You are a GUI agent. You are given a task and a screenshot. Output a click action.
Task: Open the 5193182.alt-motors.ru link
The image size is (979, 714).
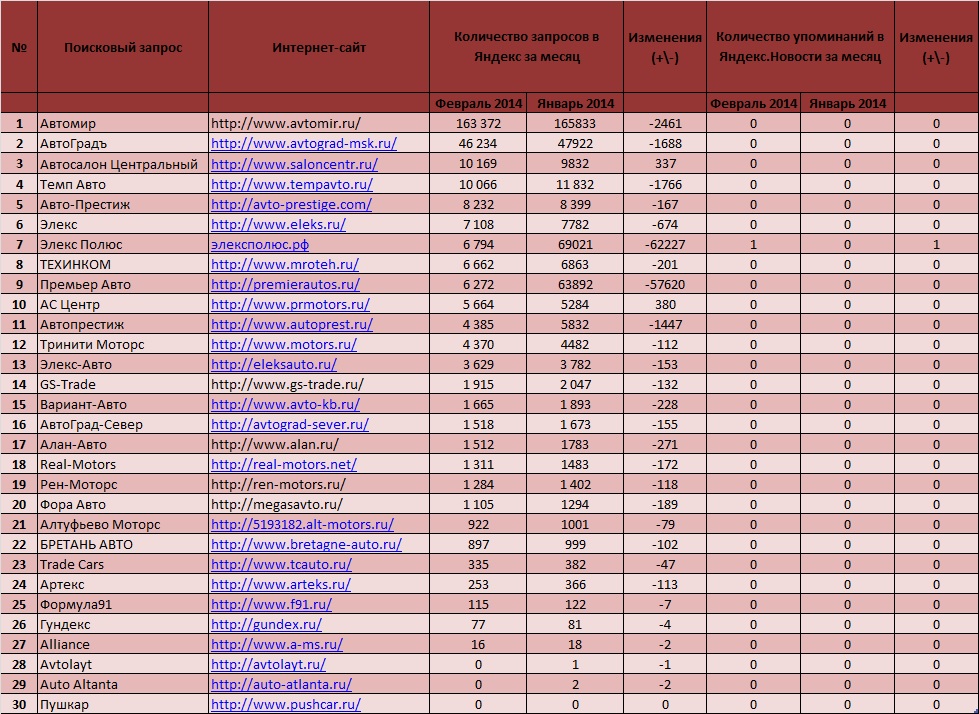(302, 524)
